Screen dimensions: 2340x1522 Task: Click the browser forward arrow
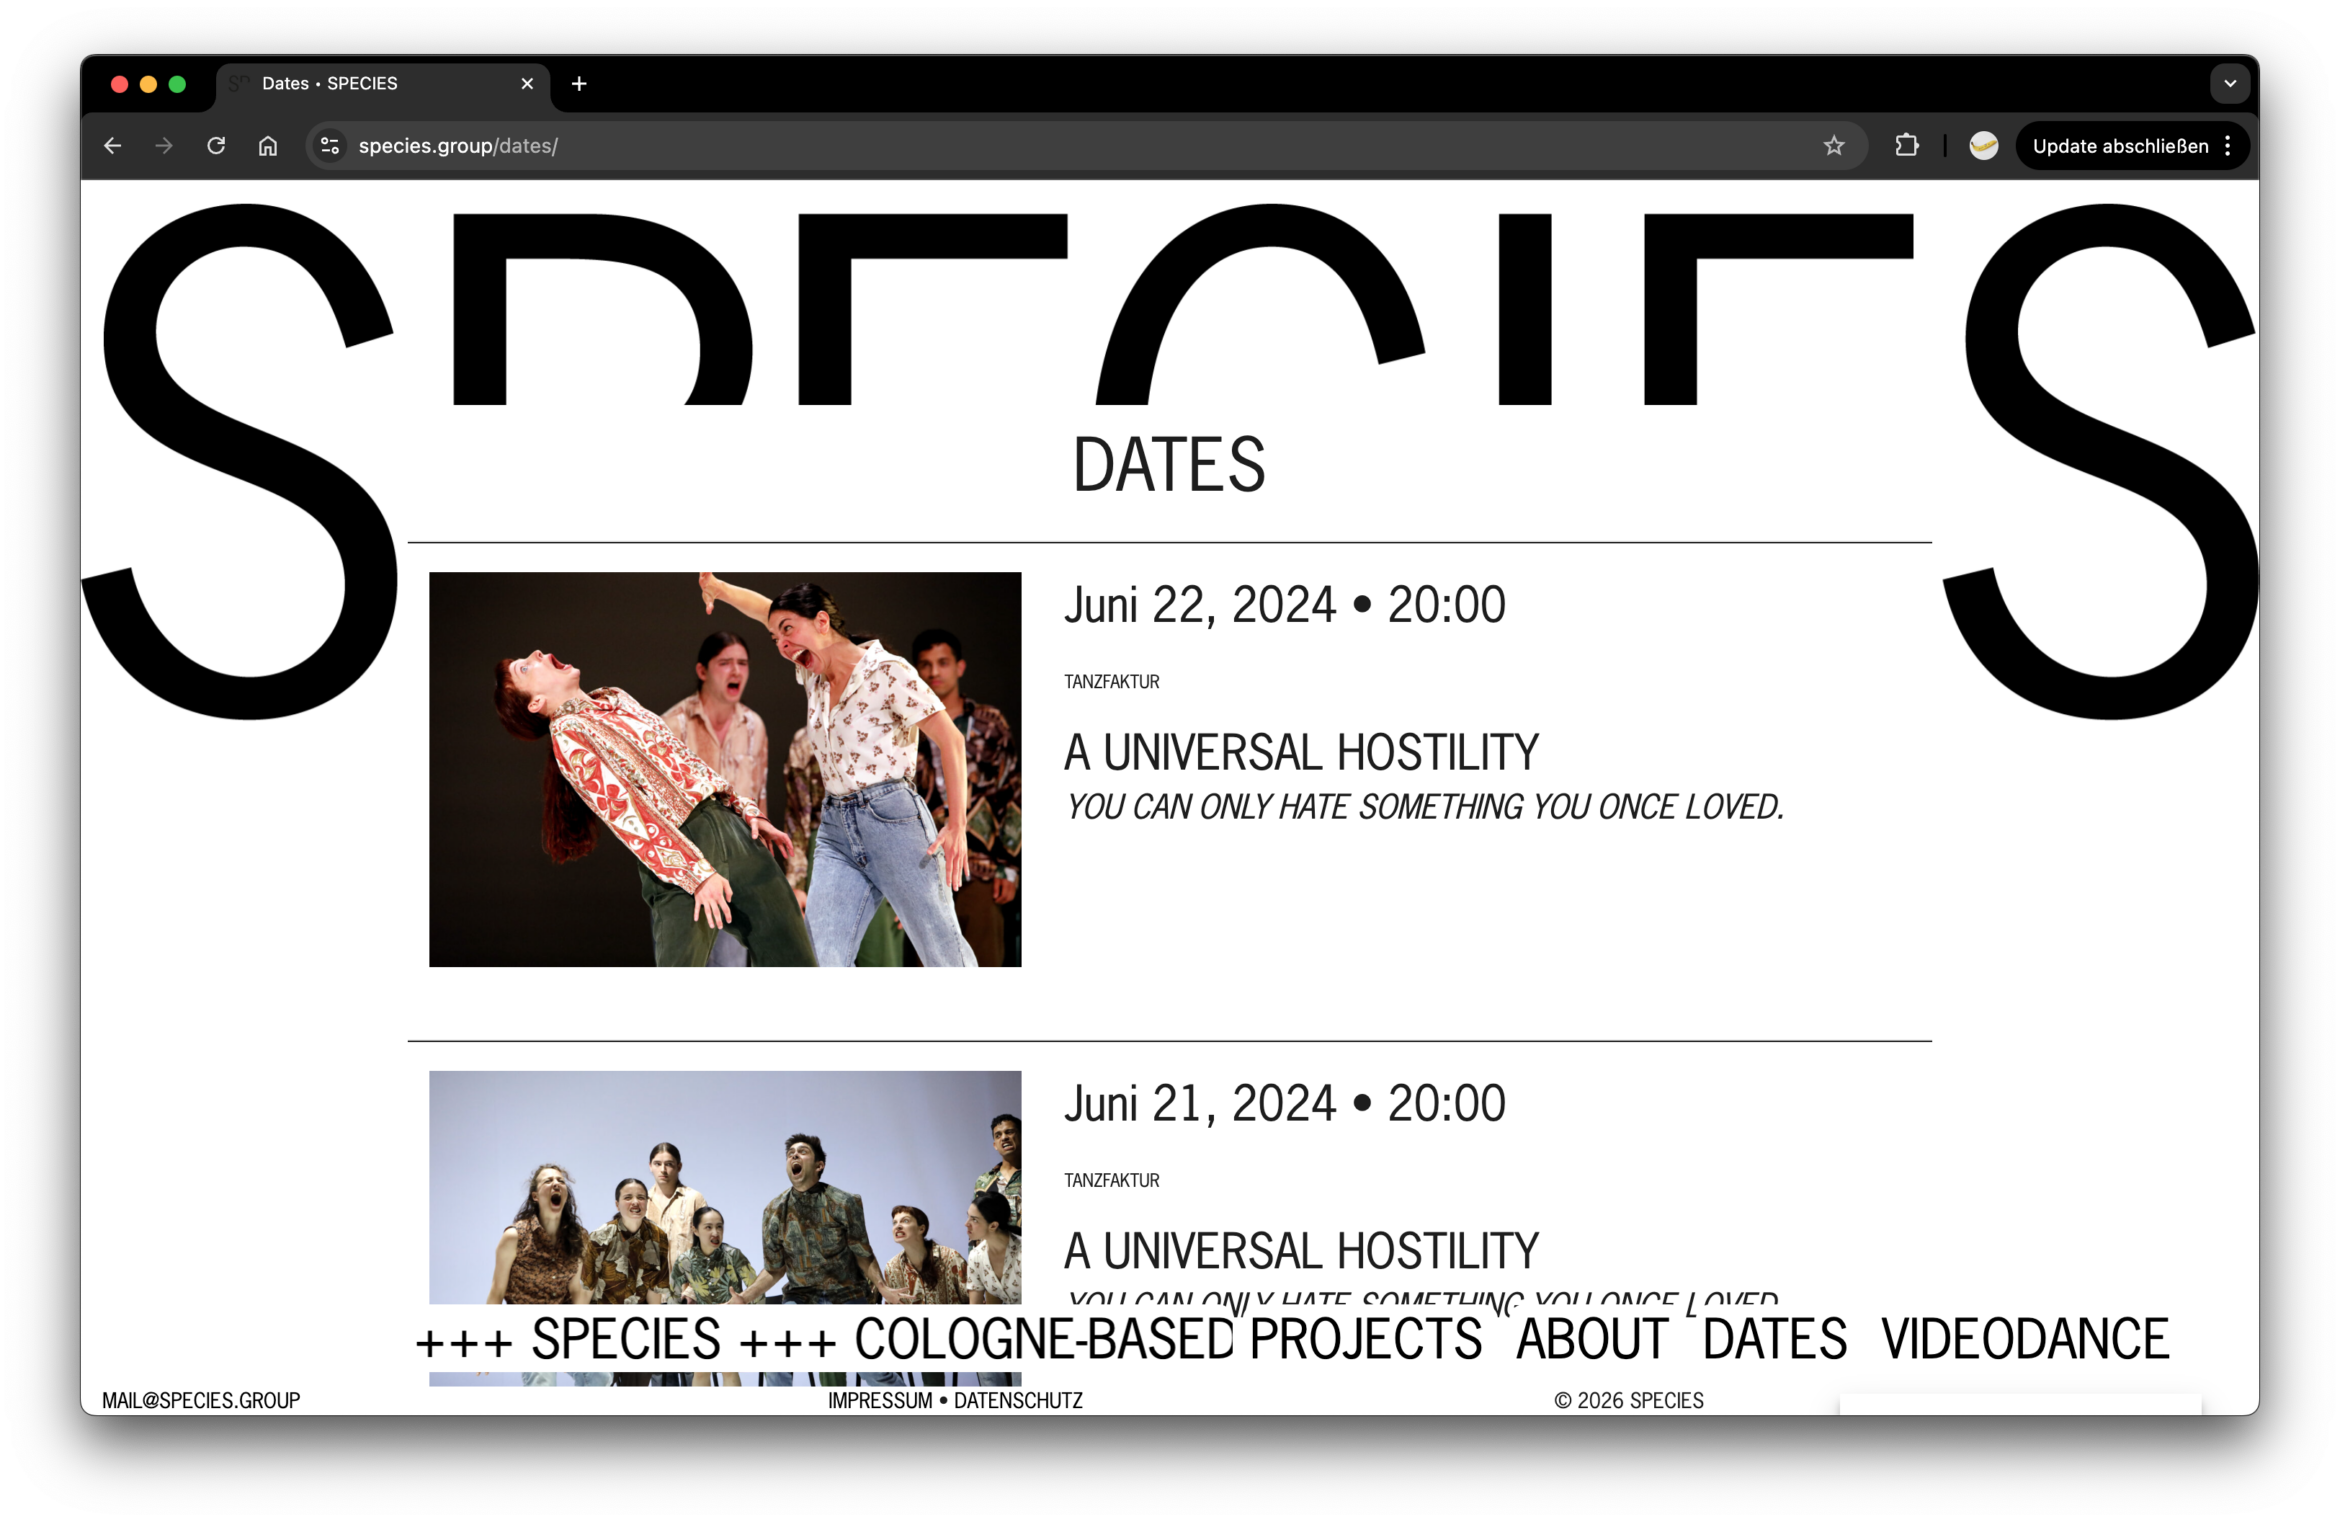tap(163, 145)
